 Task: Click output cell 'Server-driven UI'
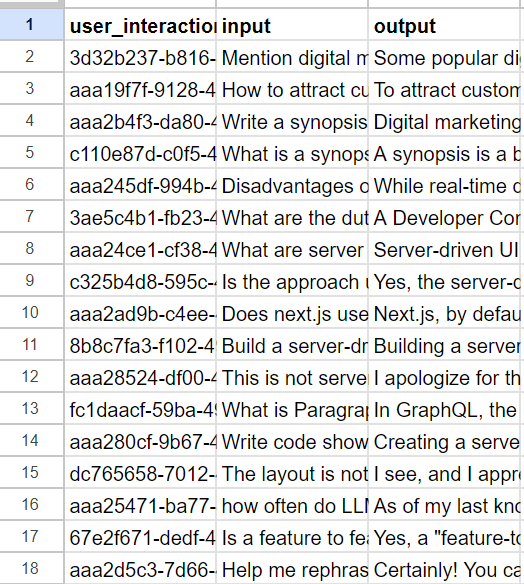(444, 249)
